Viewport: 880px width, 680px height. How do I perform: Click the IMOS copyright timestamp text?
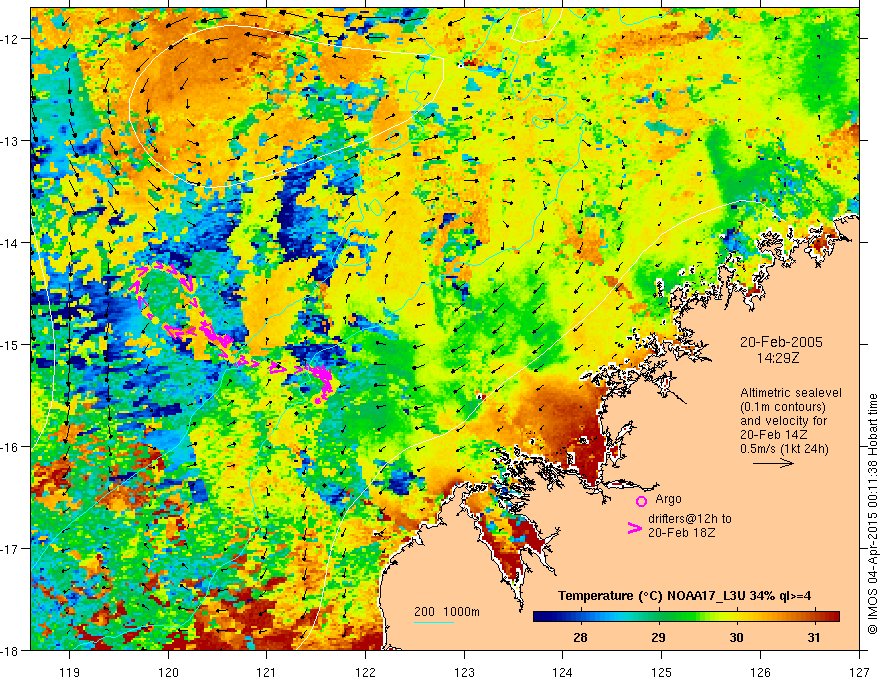[x=872, y=515]
